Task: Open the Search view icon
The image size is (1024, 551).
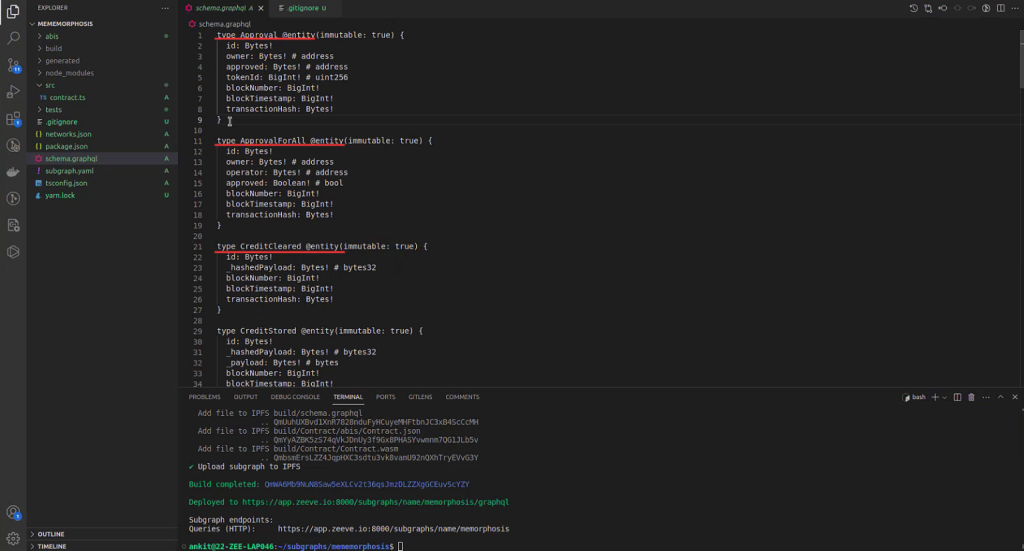Action: tap(13, 38)
